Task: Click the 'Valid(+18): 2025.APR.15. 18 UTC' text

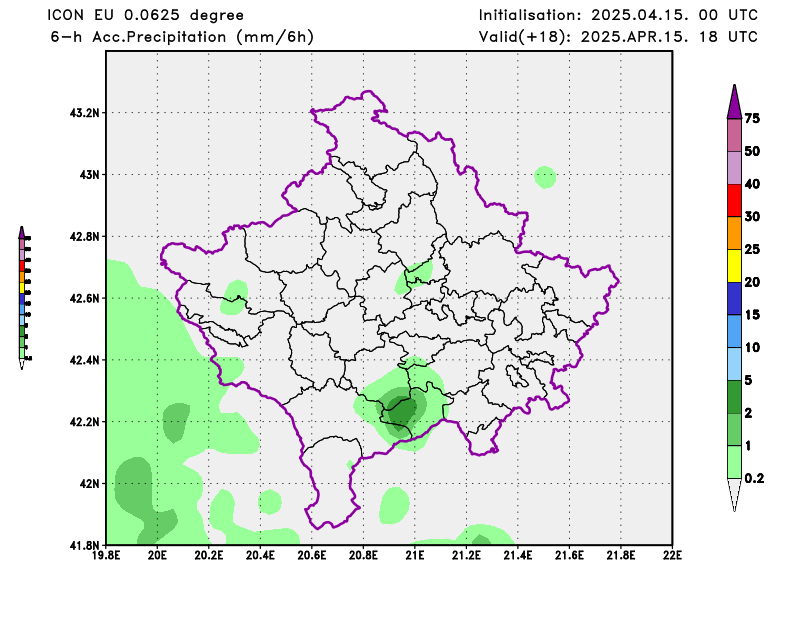Action: (x=618, y=37)
